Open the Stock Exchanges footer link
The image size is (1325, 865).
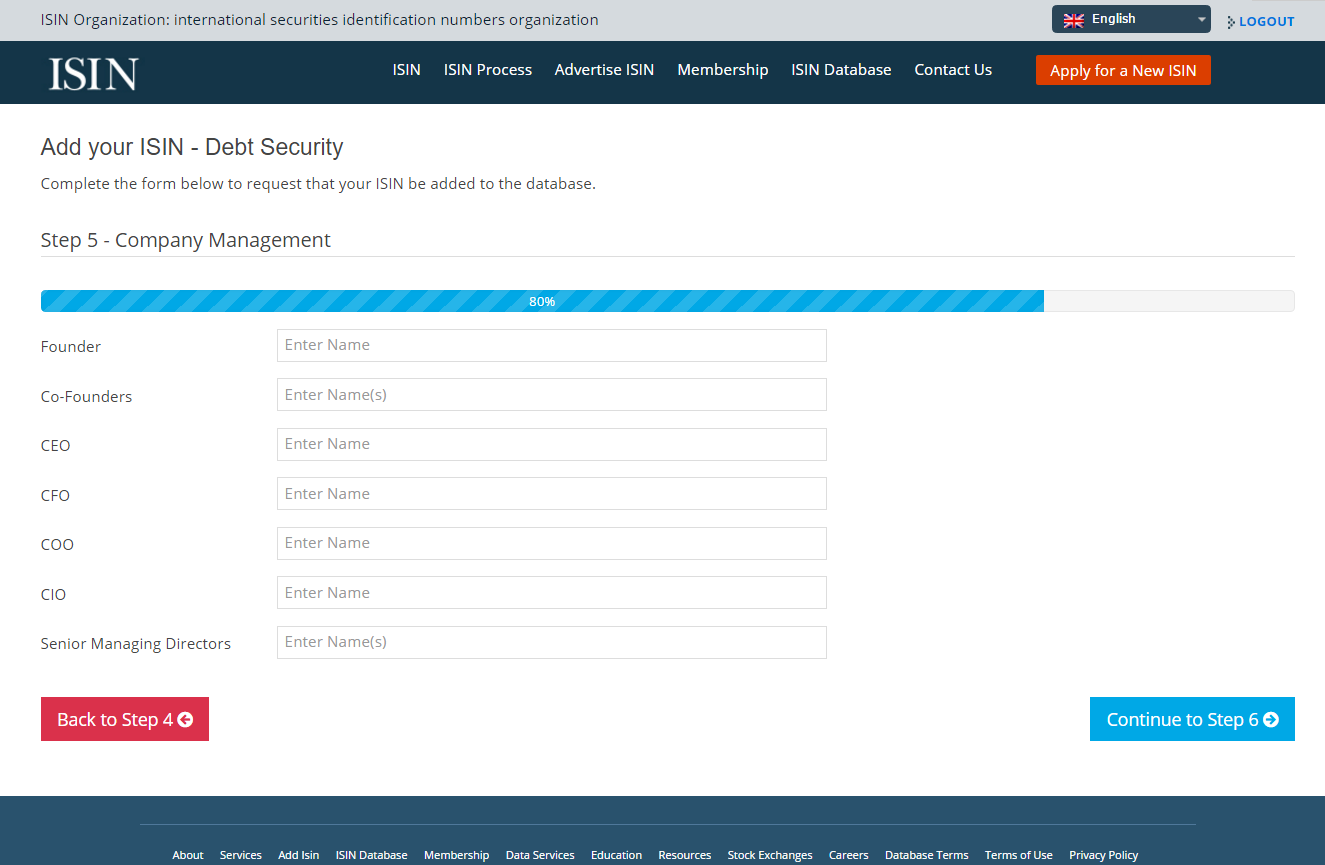tap(770, 855)
